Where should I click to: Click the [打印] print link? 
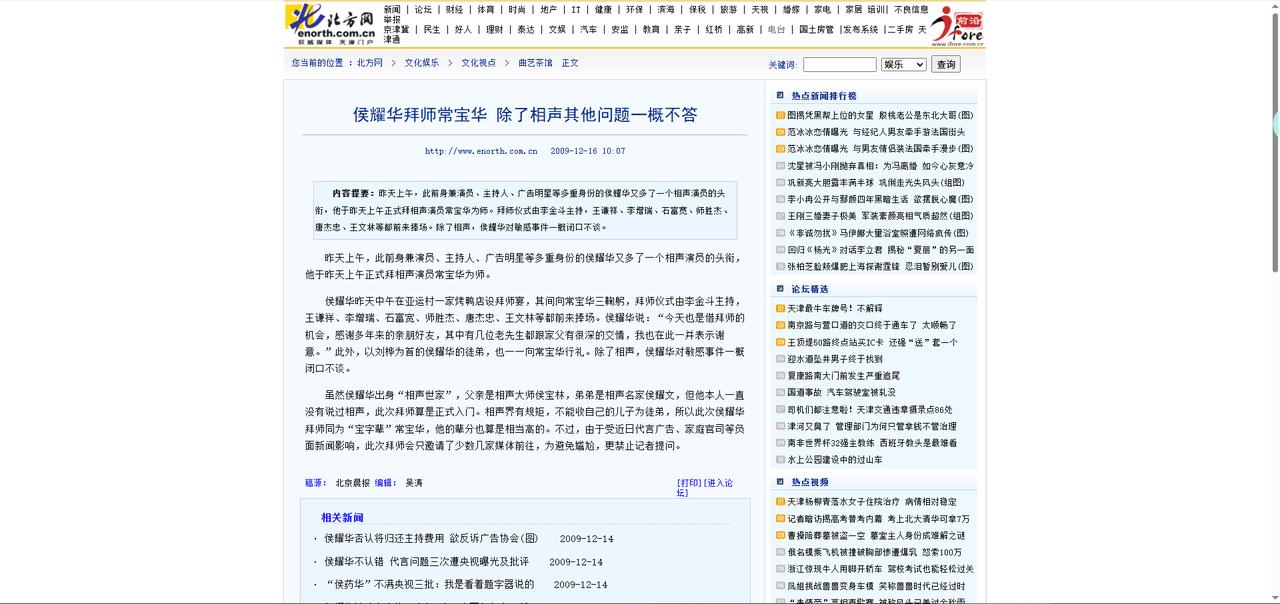point(689,483)
